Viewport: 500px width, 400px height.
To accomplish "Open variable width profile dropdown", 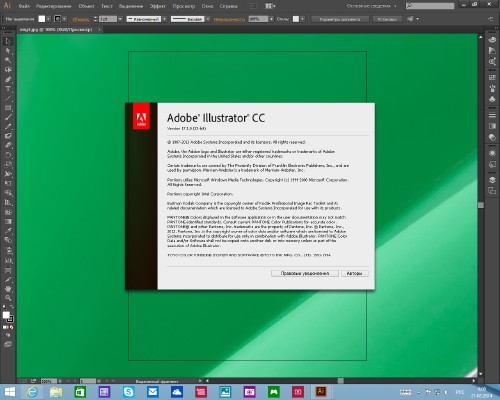I will pyautogui.click(x=164, y=19).
